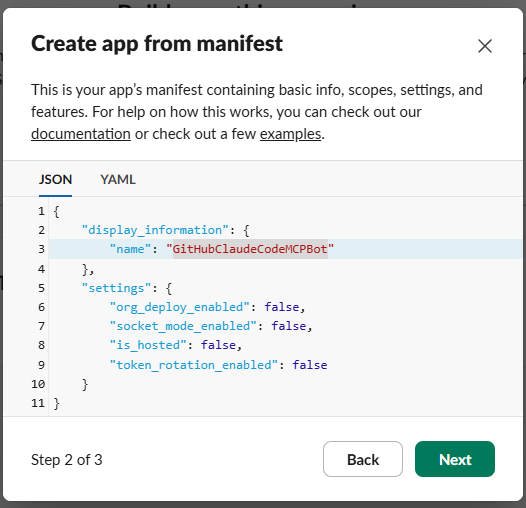
Task: Click line number 11 in the gutter
Action: [x=38, y=403]
